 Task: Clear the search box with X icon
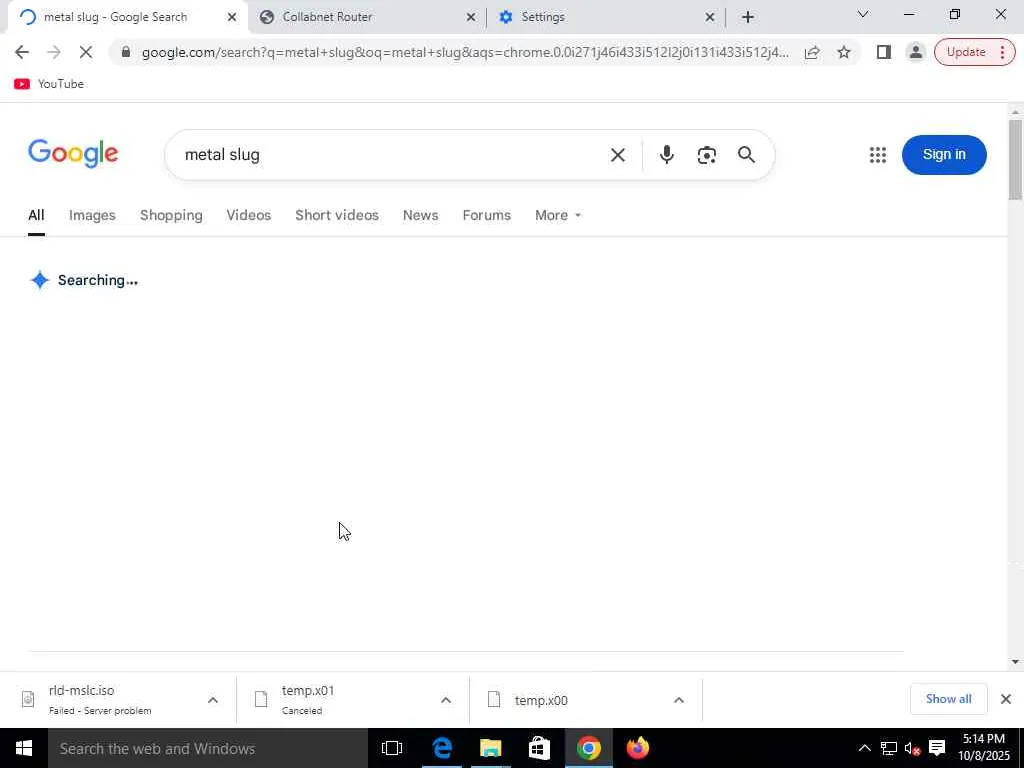[x=618, y=155]
